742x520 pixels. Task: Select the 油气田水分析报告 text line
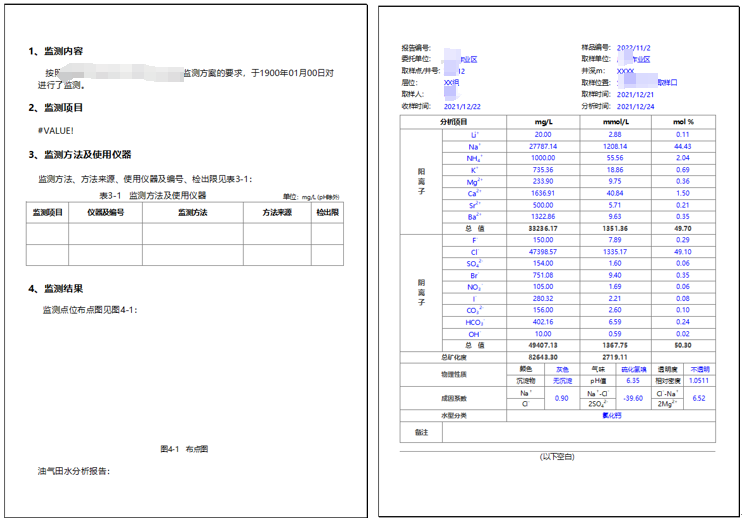click(x=73, y=470)
